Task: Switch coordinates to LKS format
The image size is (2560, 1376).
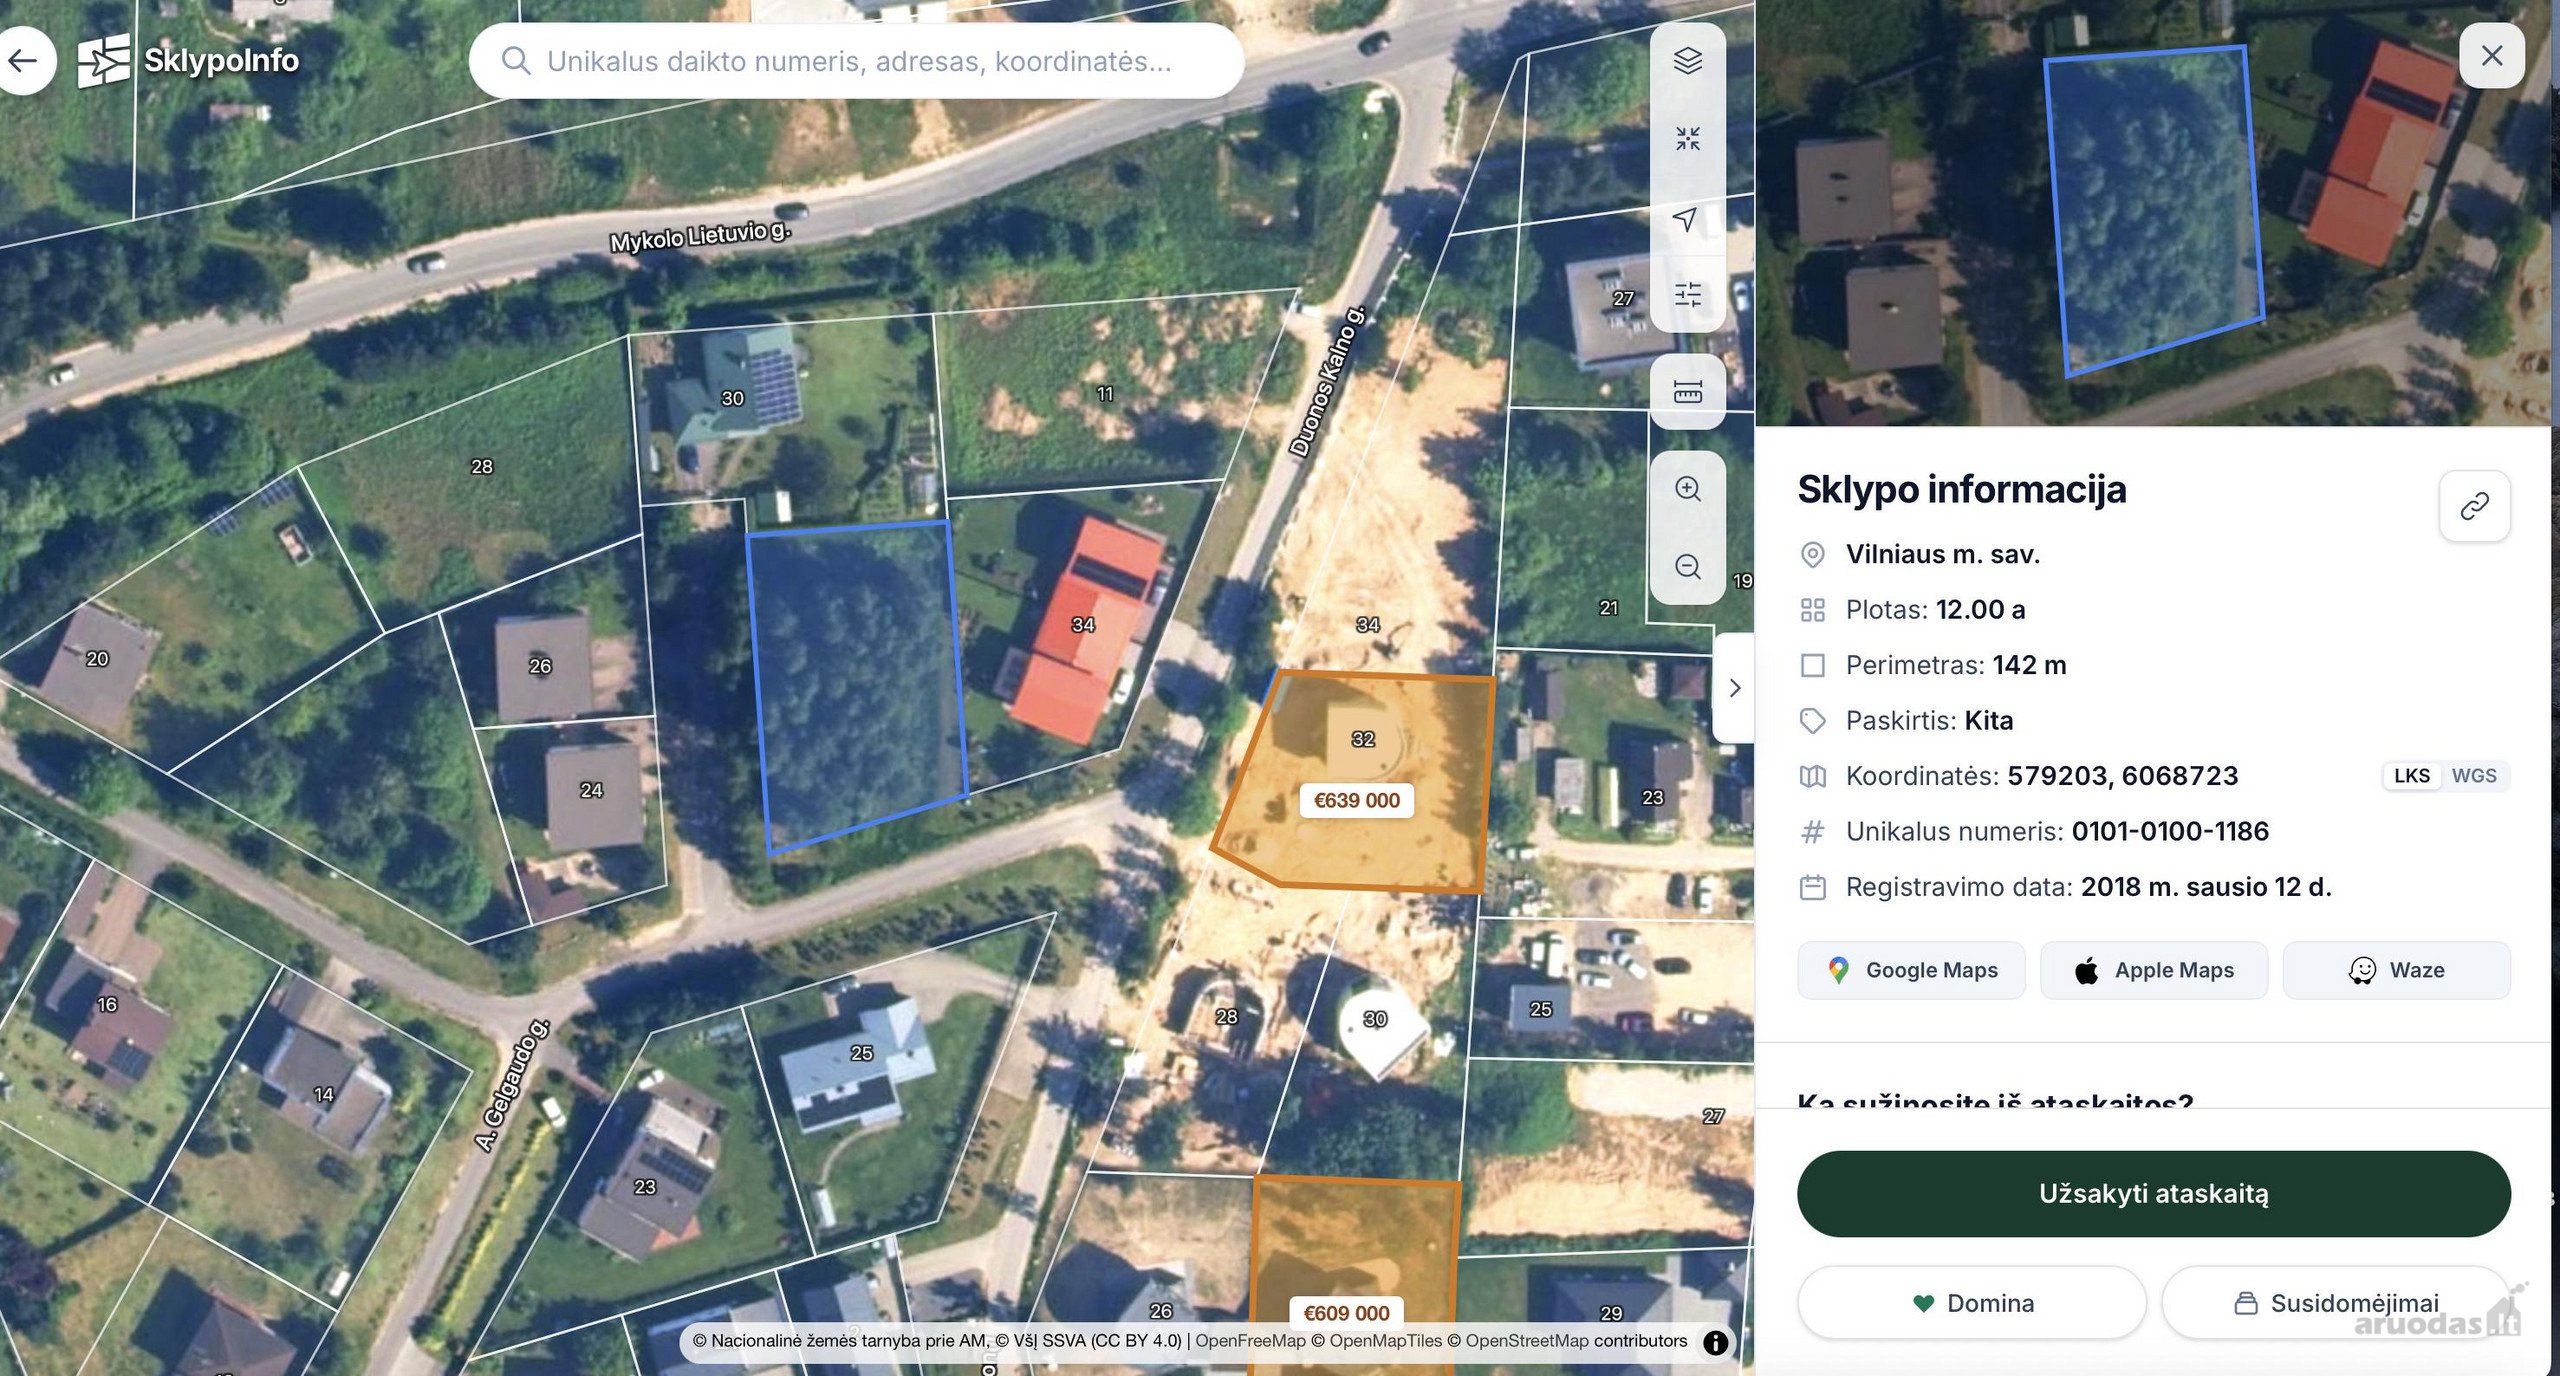Action: (x=2411, y=776)
